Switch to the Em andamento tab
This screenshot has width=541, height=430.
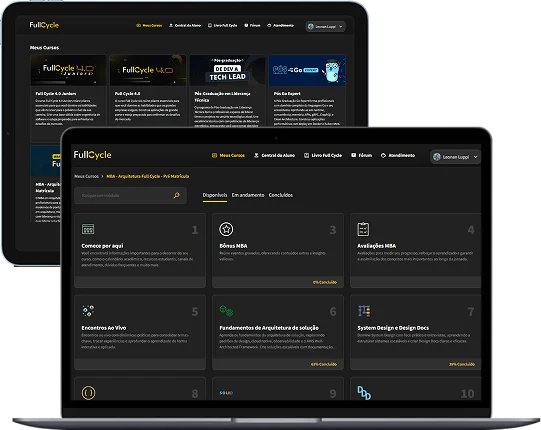coord(248,195)
